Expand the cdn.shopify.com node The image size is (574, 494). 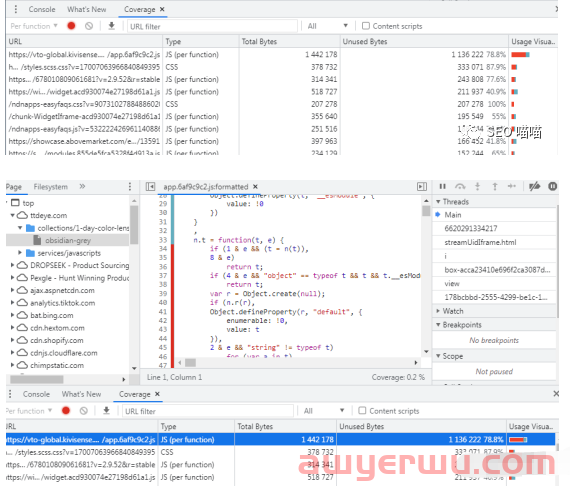click(12, 340)
